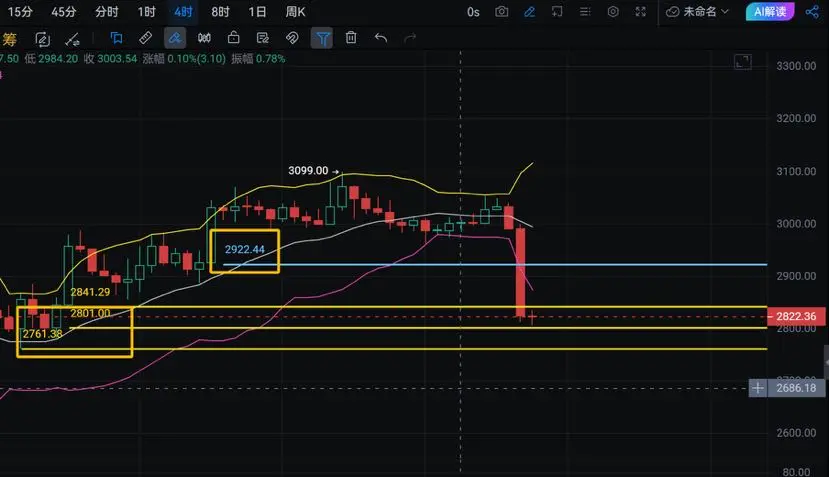829x477 pixels.
Task: Expand the side panel handle at right edge
Action: coord(826,362)
